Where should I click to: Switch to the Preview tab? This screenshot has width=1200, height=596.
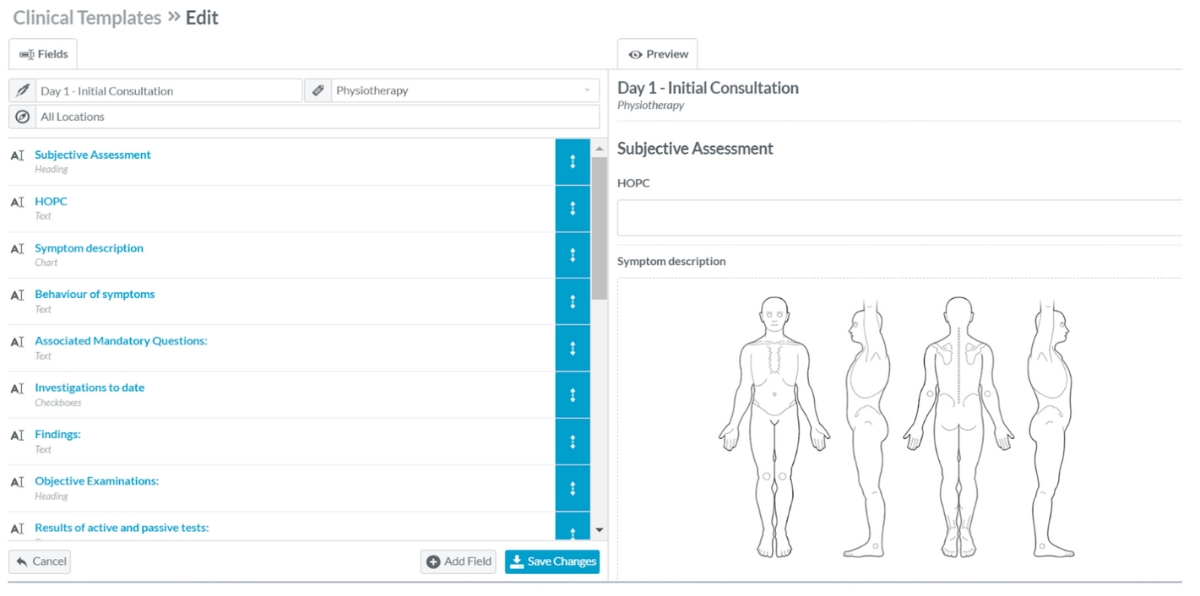pyautogui.click(x=657, y=54)
